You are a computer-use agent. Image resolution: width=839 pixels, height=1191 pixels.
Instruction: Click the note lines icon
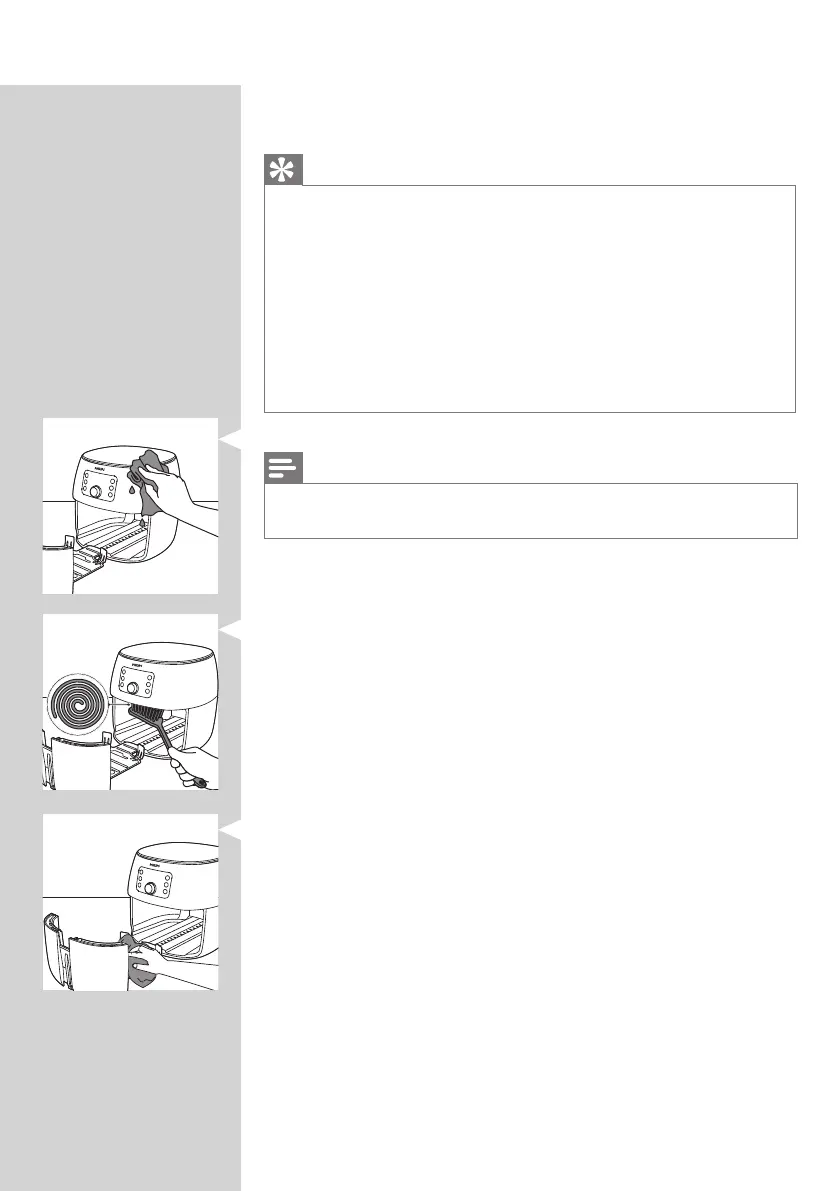click(283, 468)
